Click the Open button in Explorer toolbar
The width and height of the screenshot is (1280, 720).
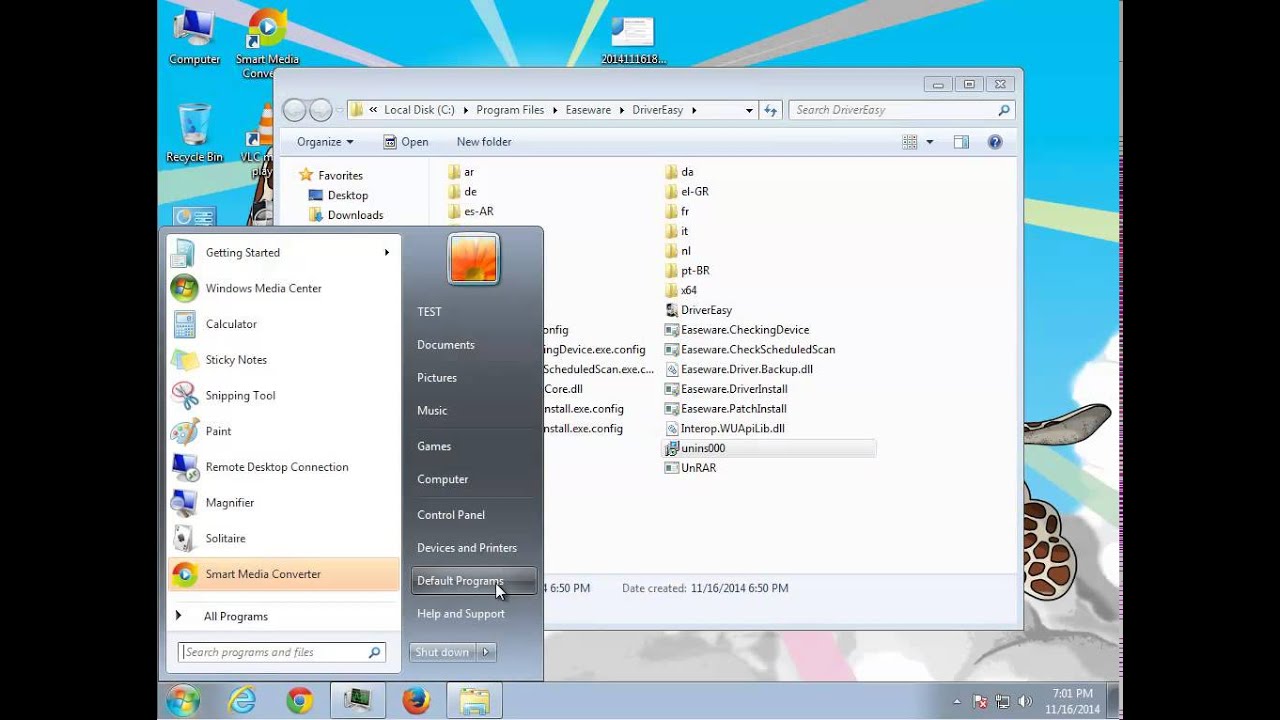pyautogui.click(x=406, y=142)
